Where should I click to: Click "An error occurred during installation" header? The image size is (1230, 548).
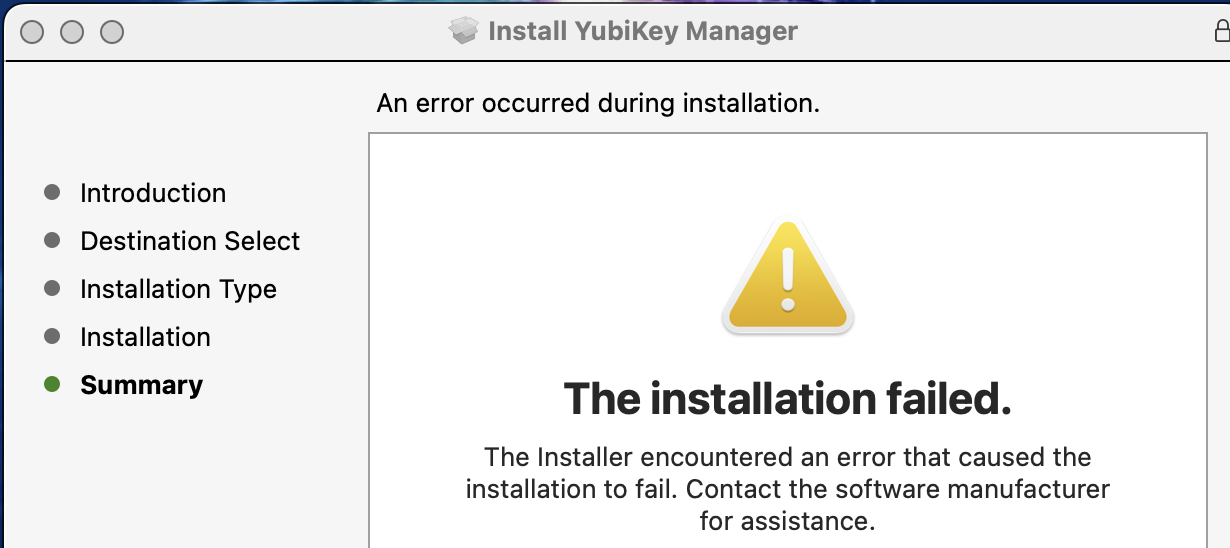(x=598, y=103)
